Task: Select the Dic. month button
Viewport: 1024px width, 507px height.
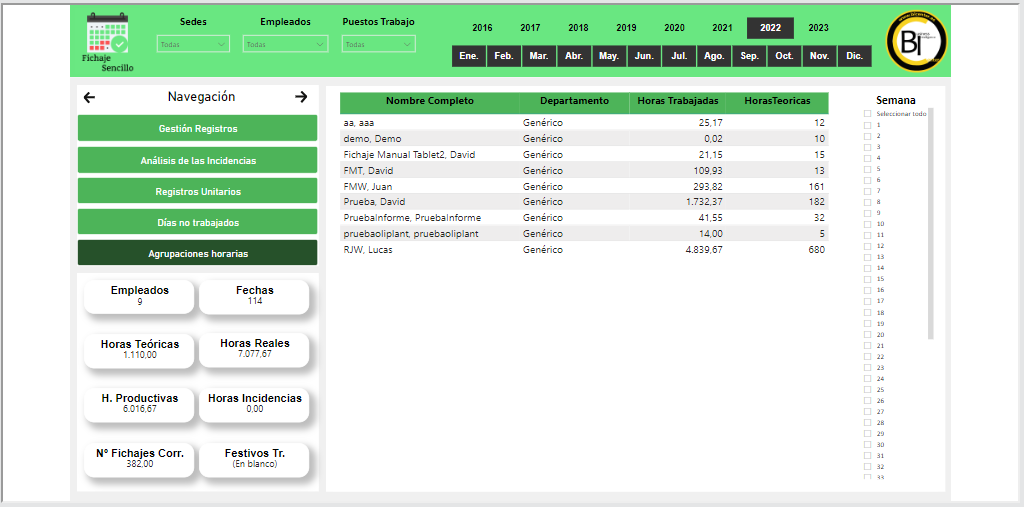Action: [854, 56]
